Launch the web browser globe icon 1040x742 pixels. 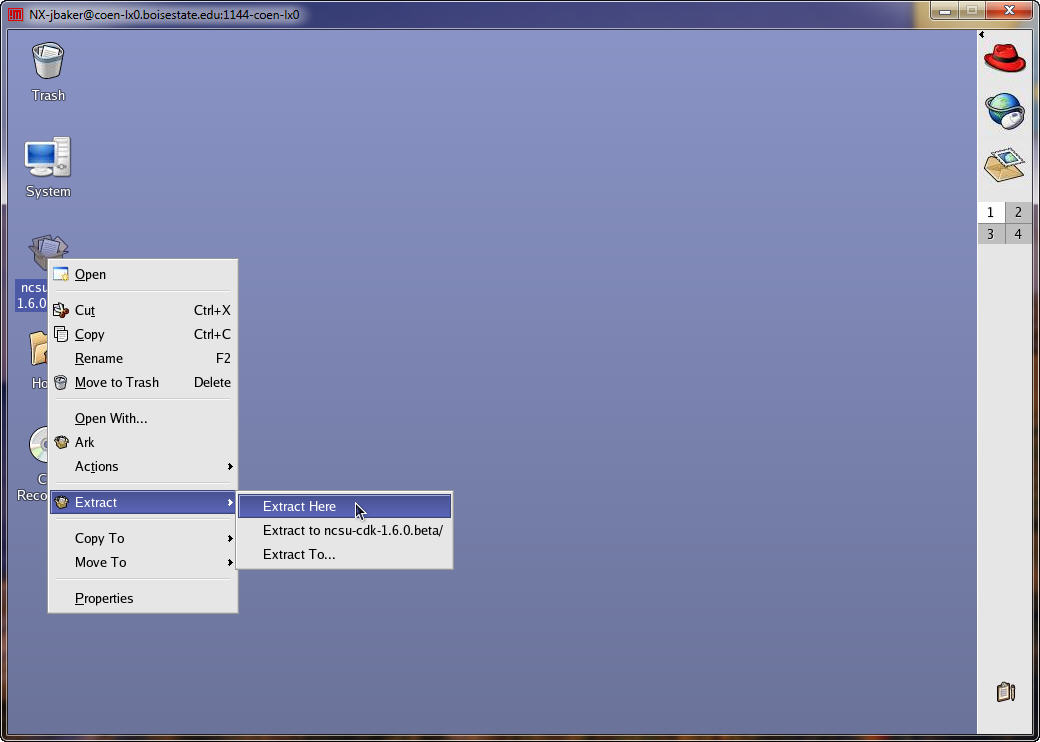coord(1004,111)
